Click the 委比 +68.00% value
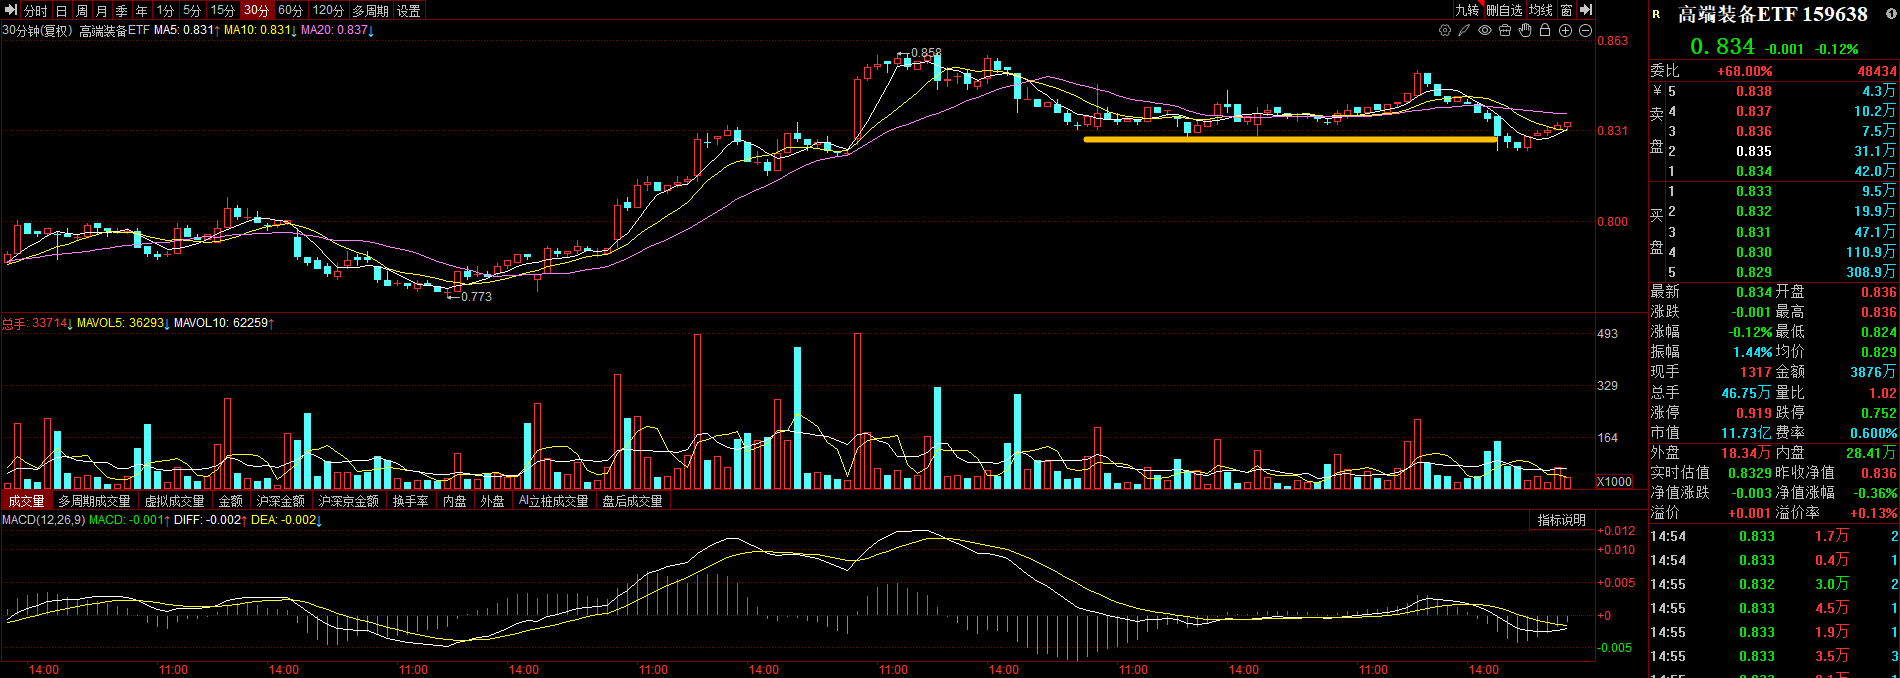This screenshot has width=1900, height=678. (x=1744, y=71)
